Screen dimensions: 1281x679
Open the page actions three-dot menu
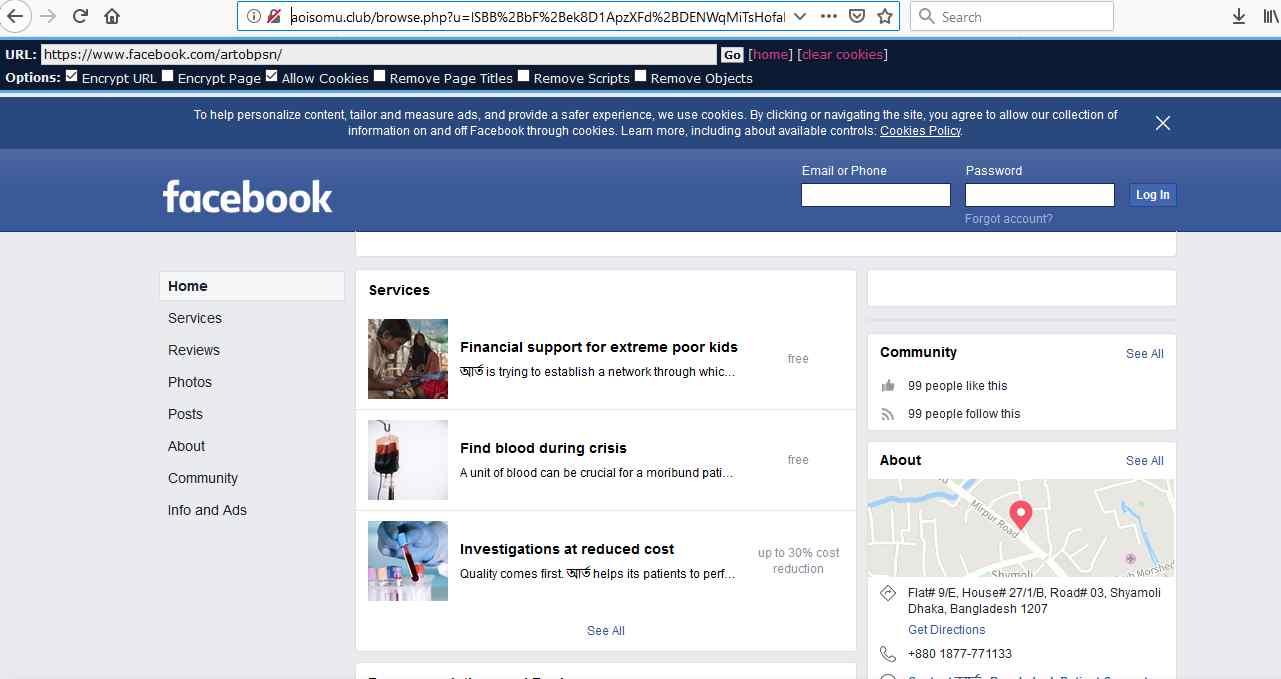(x=829, y=16)
